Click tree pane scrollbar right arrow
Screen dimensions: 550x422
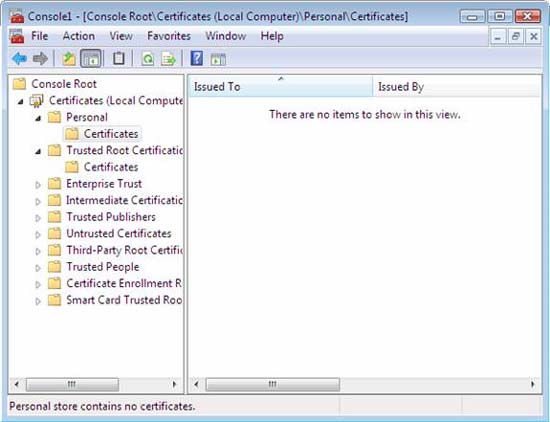[174, 384]
